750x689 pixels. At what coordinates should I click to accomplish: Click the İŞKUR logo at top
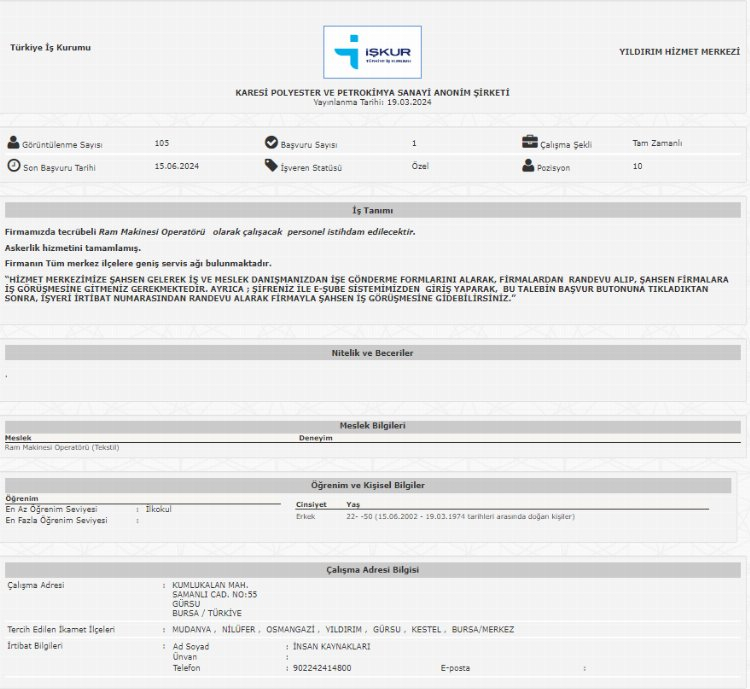[x=372, y=52]
